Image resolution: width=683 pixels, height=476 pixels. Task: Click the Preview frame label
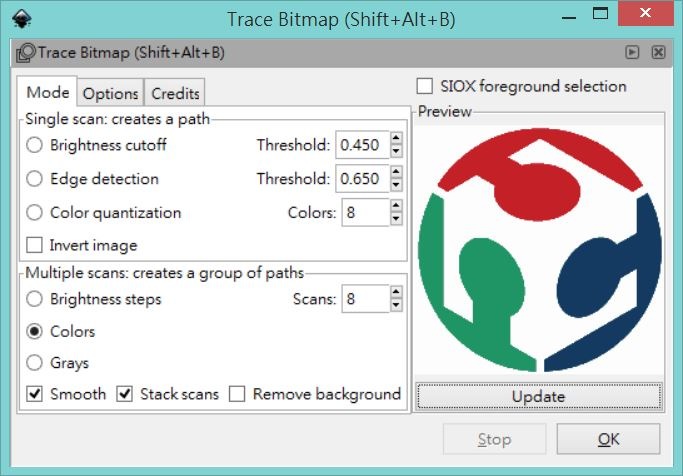click(x=444, y=111)
